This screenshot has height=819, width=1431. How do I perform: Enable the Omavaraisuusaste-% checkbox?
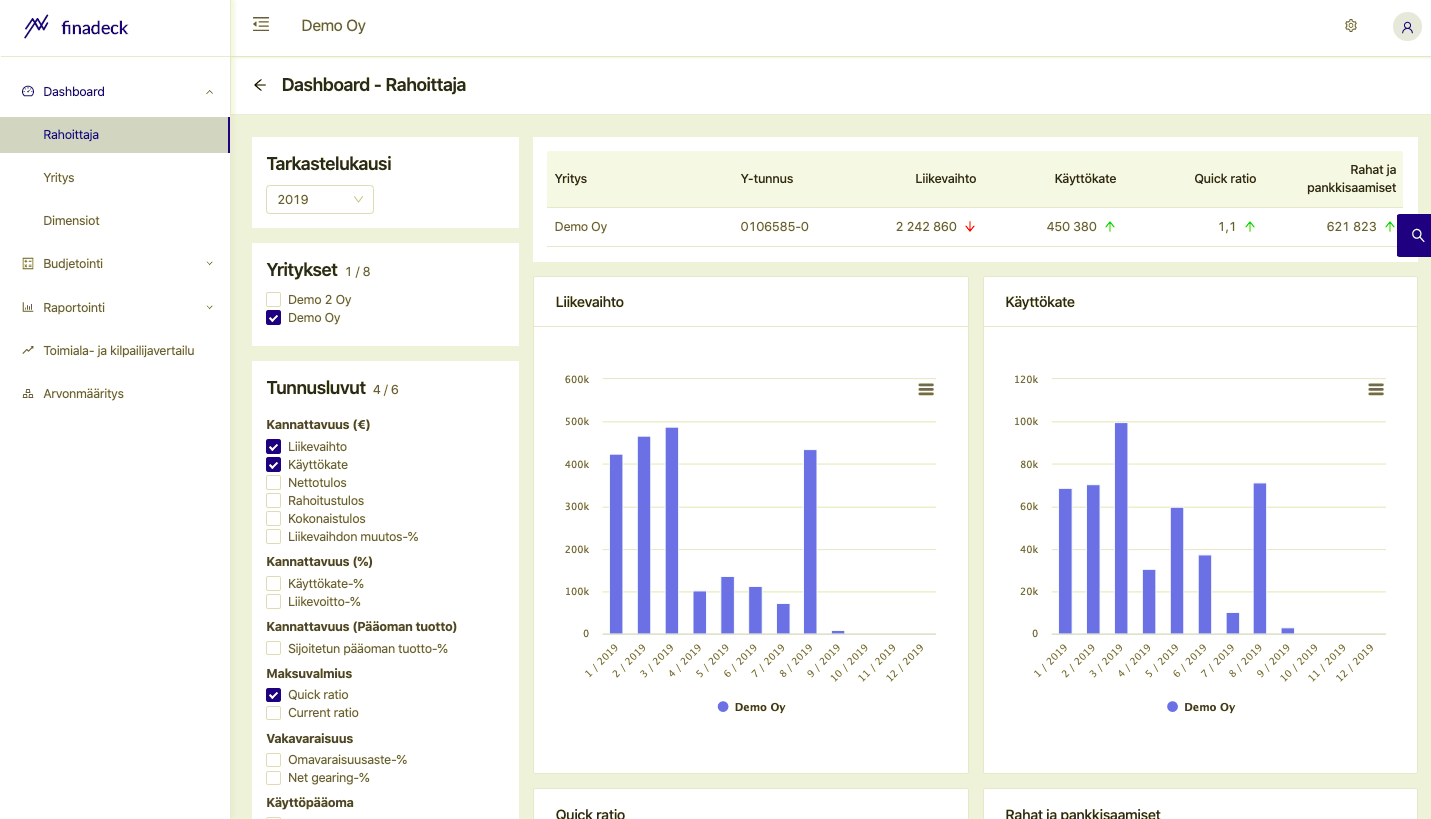273,760
